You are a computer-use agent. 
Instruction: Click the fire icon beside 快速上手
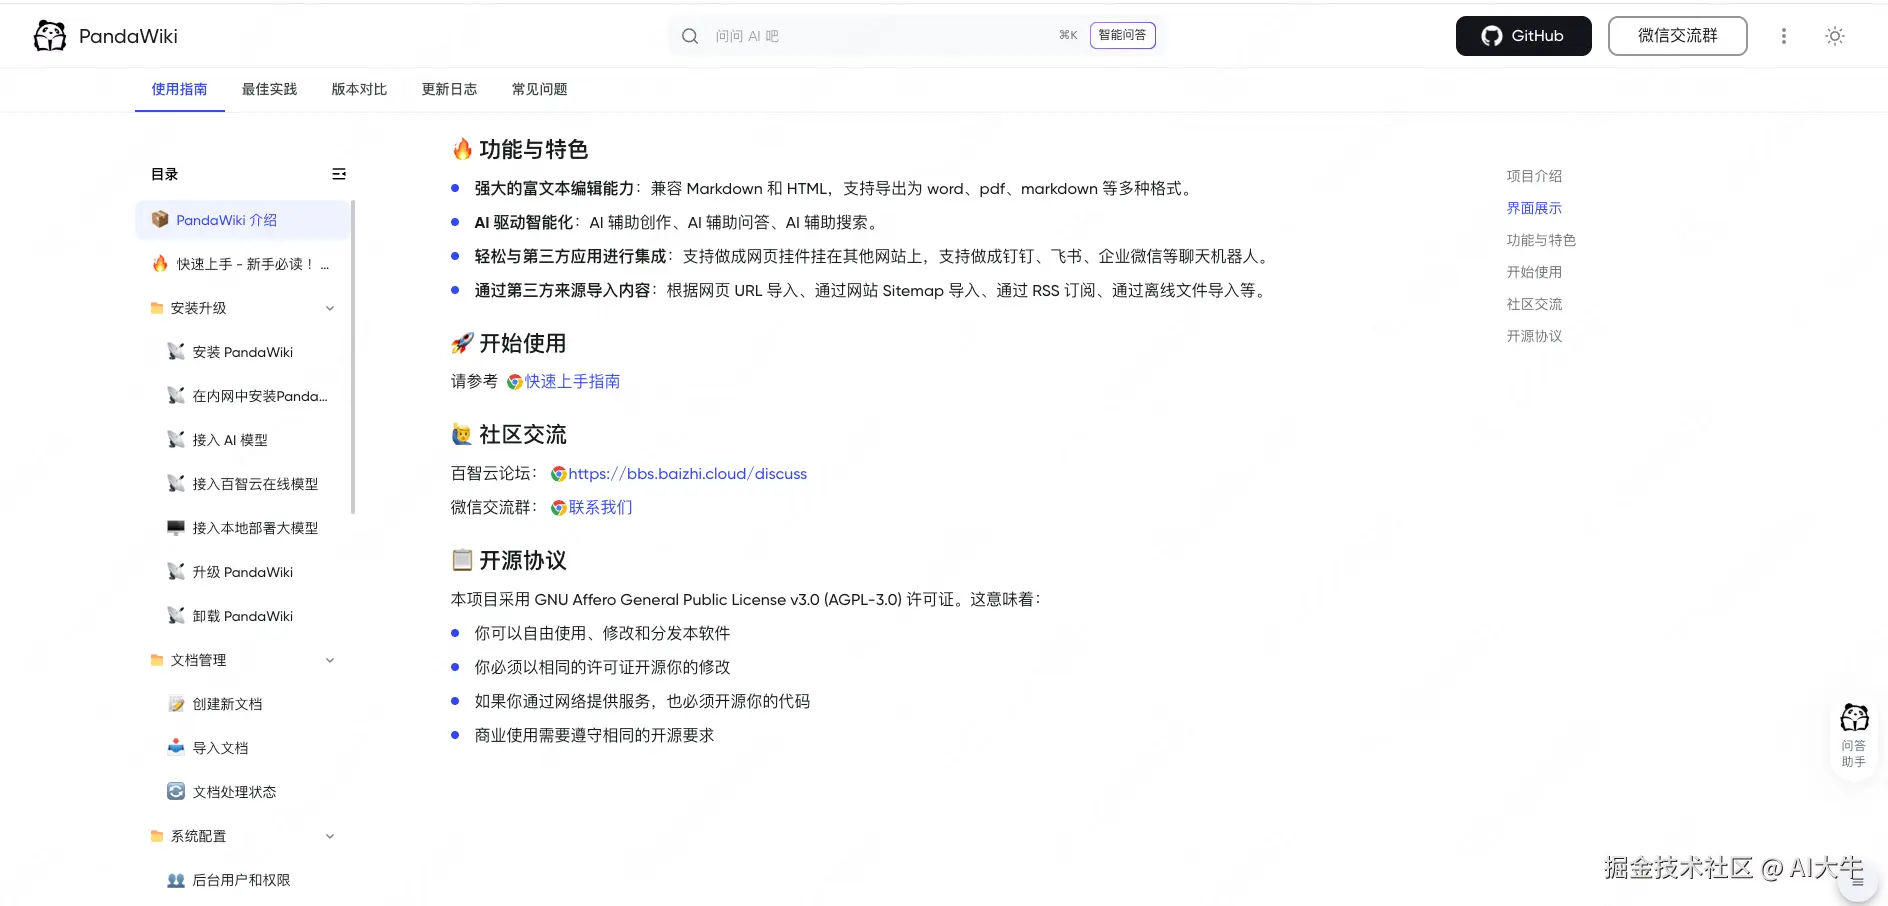[160, 263]
